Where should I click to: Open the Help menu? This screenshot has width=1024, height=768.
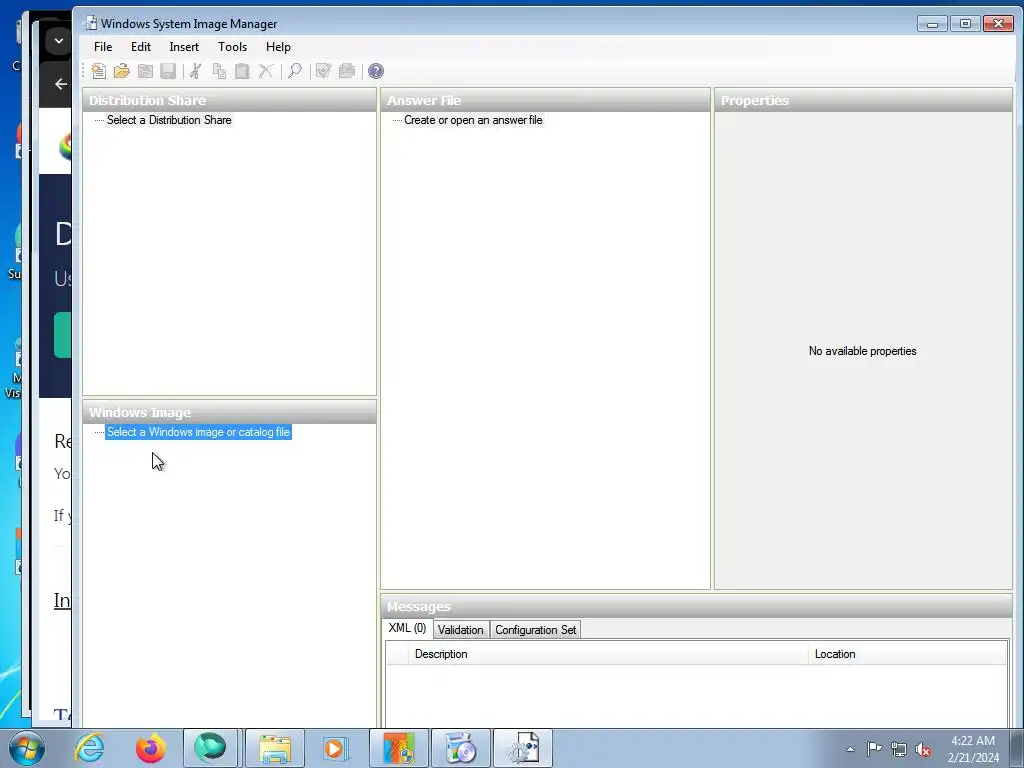(278, 47)
